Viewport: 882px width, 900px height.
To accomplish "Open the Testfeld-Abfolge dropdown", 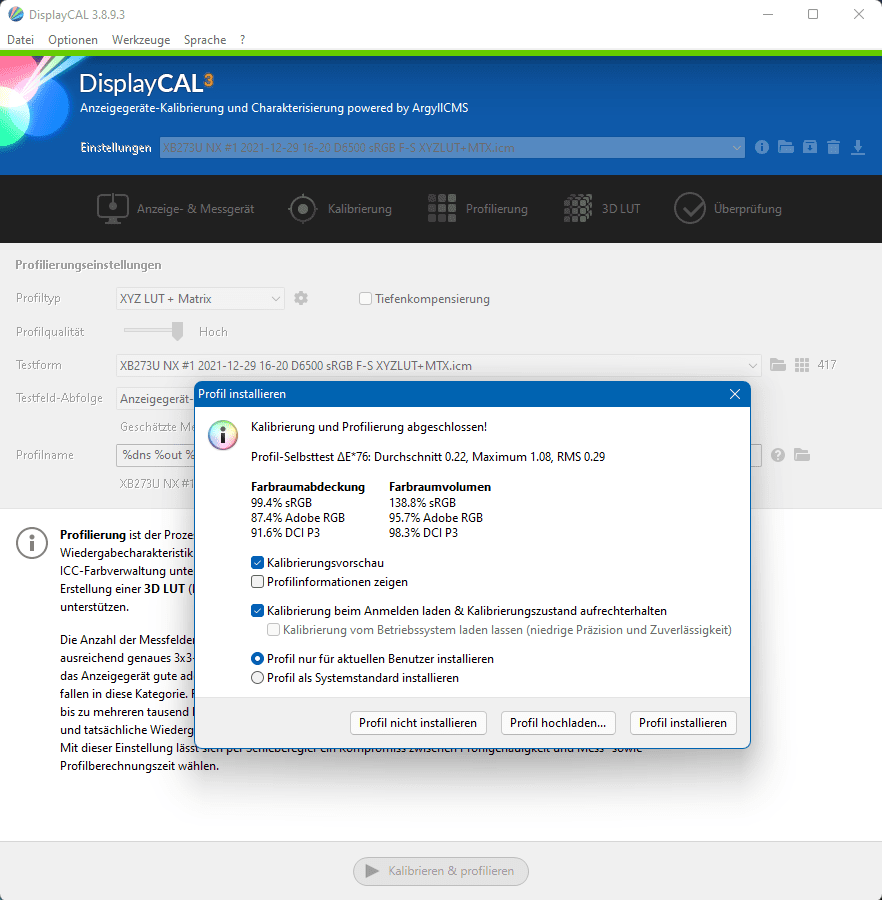I will click(156, 398).
